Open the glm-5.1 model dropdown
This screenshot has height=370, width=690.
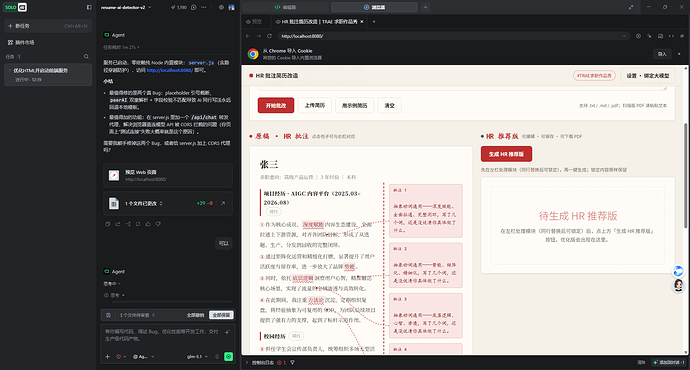[x=197, y=357]
